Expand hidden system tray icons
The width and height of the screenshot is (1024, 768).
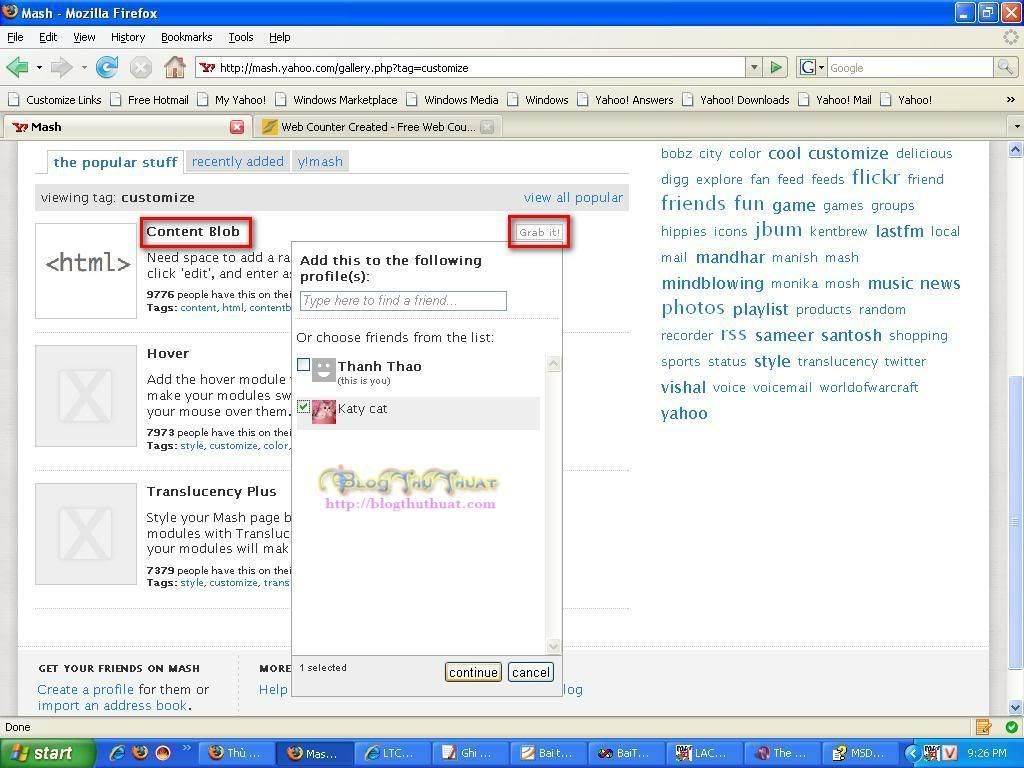click(x=914, y=753)
